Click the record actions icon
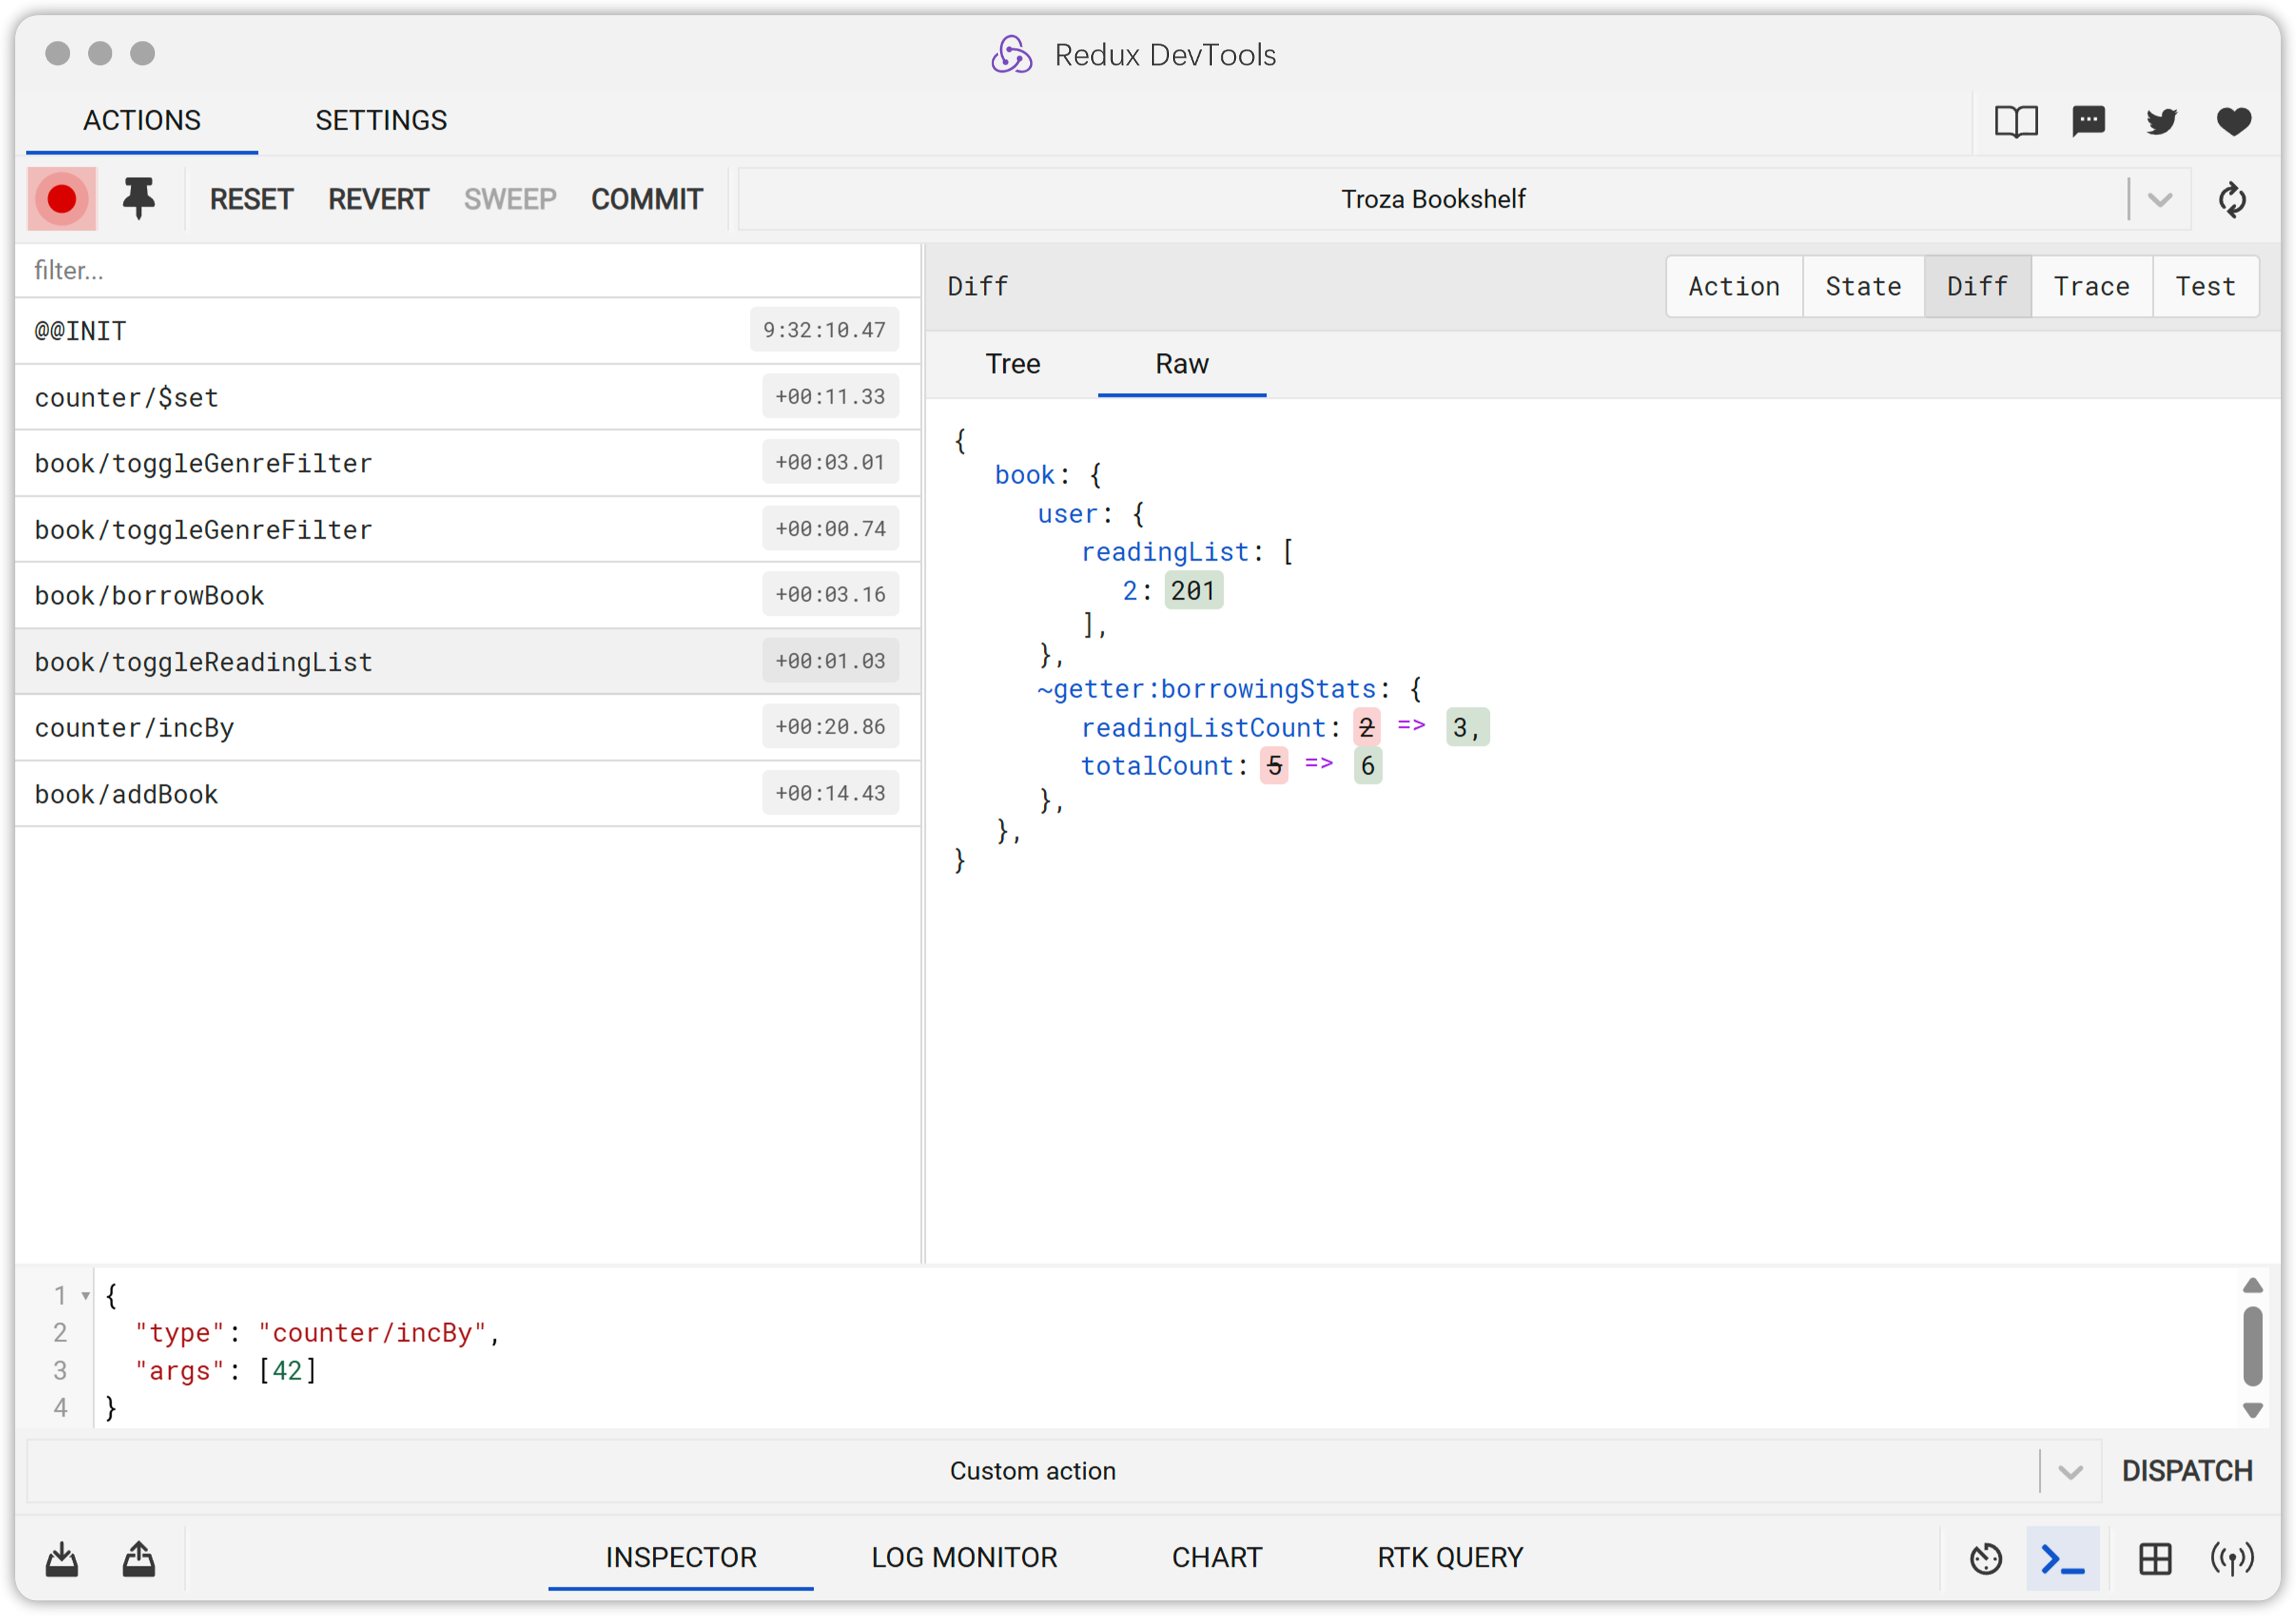Viewport: 2296px width, 1616px height. pos(61,198)
